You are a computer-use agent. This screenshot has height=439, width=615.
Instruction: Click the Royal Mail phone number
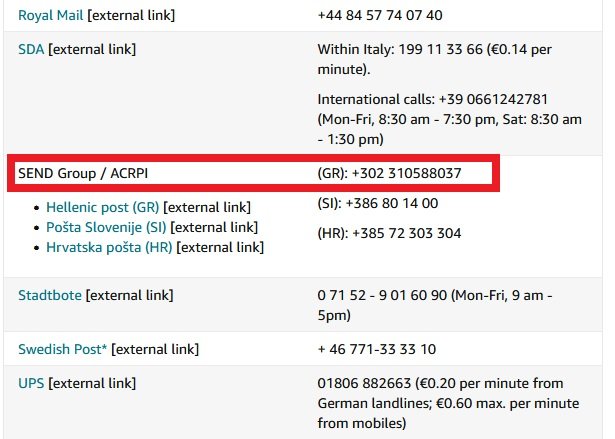pyautogui.click(x=380, y=15)
